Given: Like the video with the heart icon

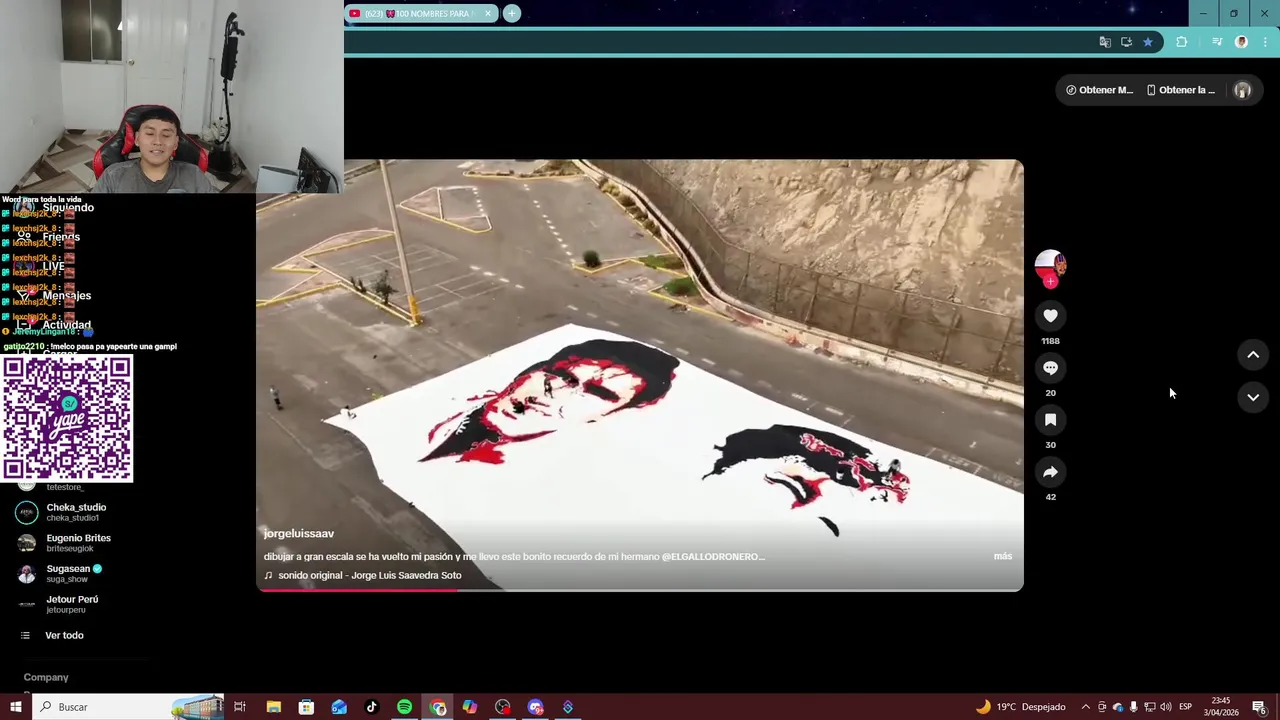Looking at the screenshot, I should [1050, 316].
